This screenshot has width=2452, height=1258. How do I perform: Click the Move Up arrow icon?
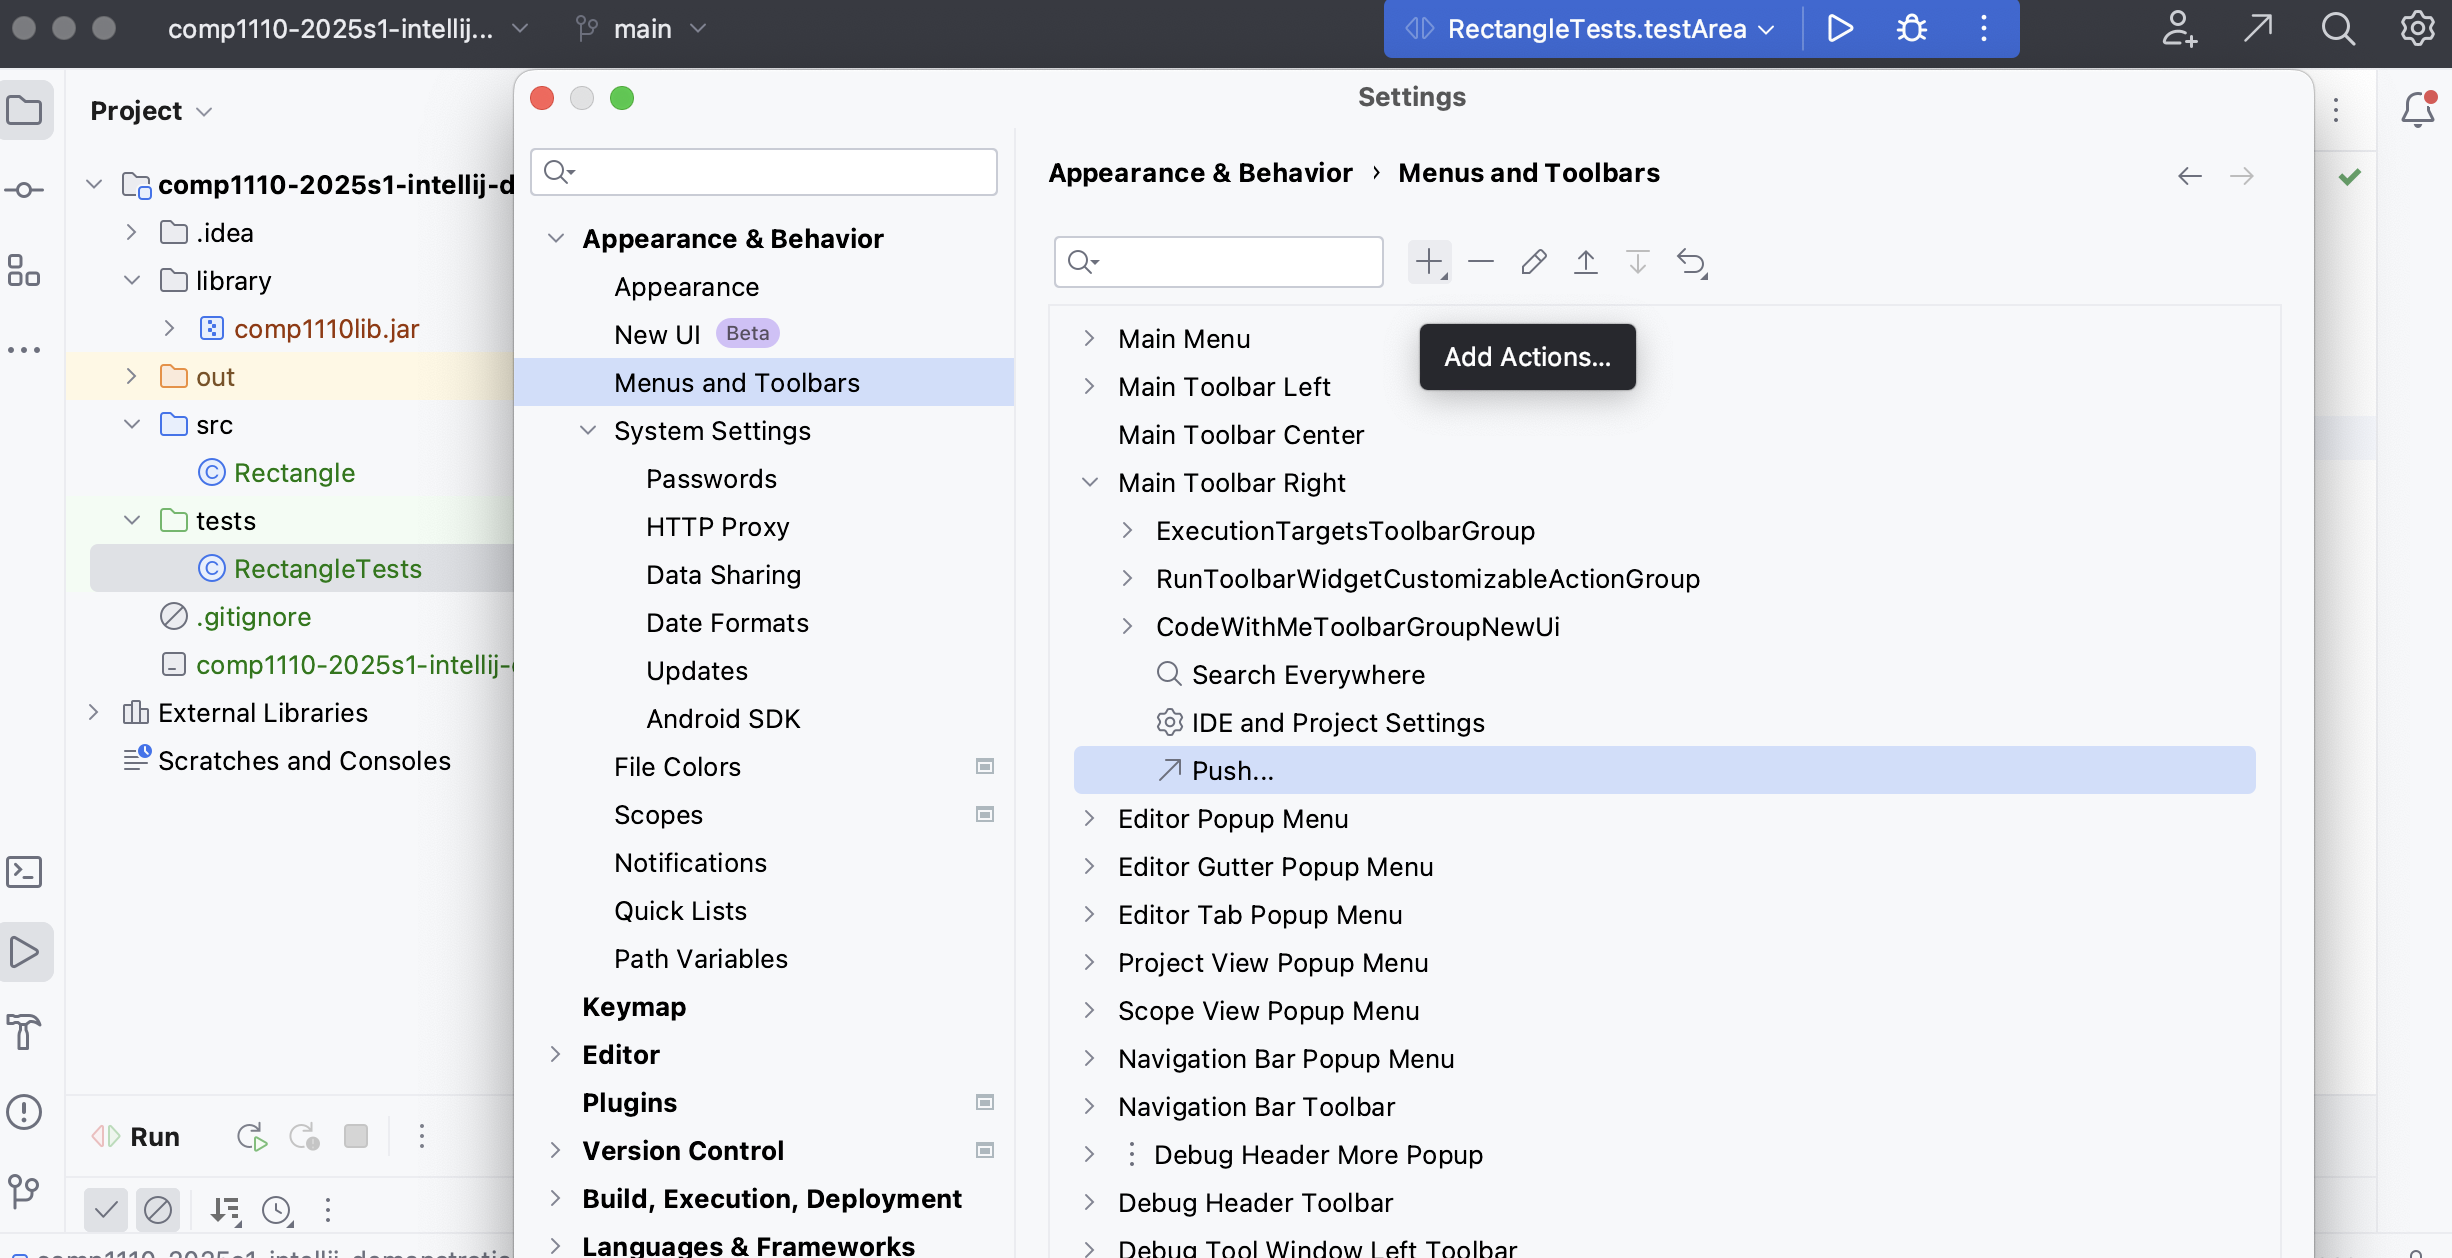tap(1586, 262)
